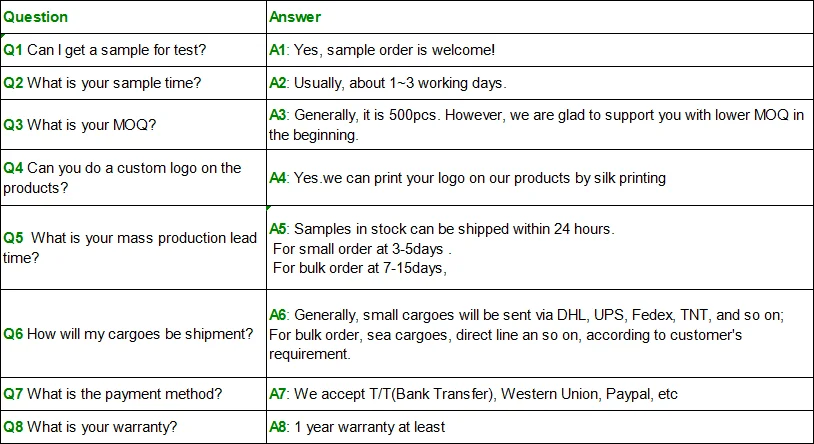Image resolution: width=814 pixels, height=444 pixels.
Task: Click the "Answer" column header
Action: point(295,17)
